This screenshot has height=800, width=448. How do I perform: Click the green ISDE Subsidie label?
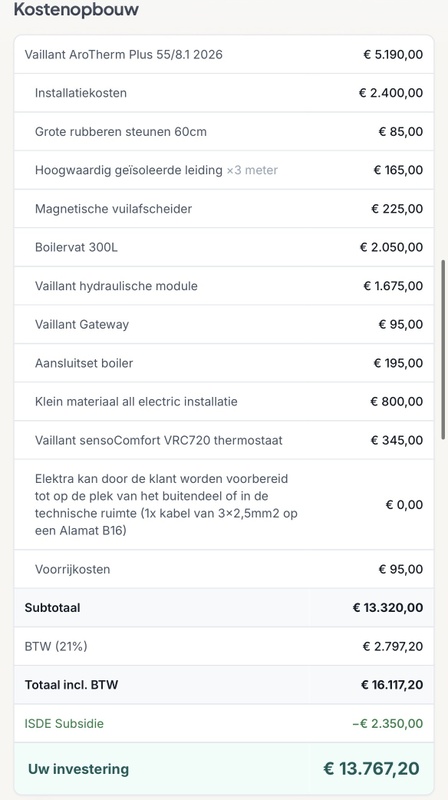[64, 723]
